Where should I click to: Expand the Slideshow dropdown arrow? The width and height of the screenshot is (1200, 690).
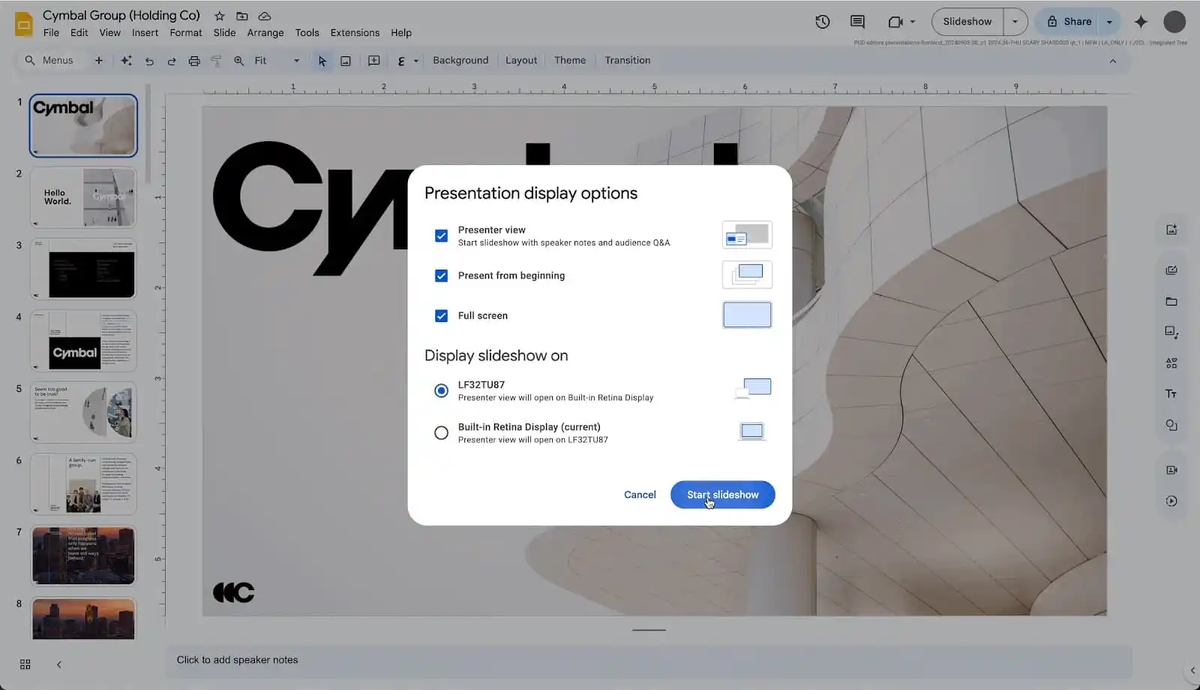1016,21
